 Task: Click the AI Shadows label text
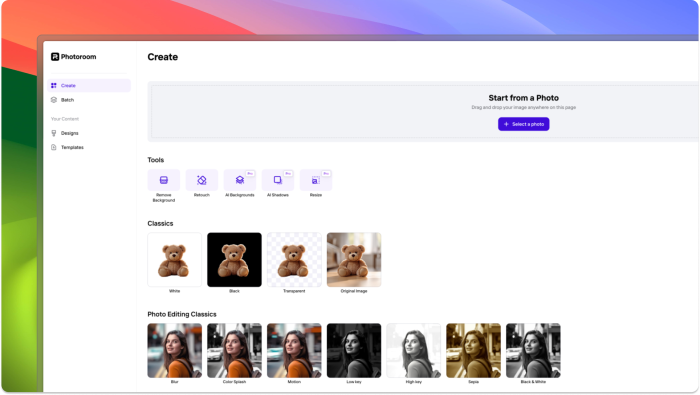278,195
